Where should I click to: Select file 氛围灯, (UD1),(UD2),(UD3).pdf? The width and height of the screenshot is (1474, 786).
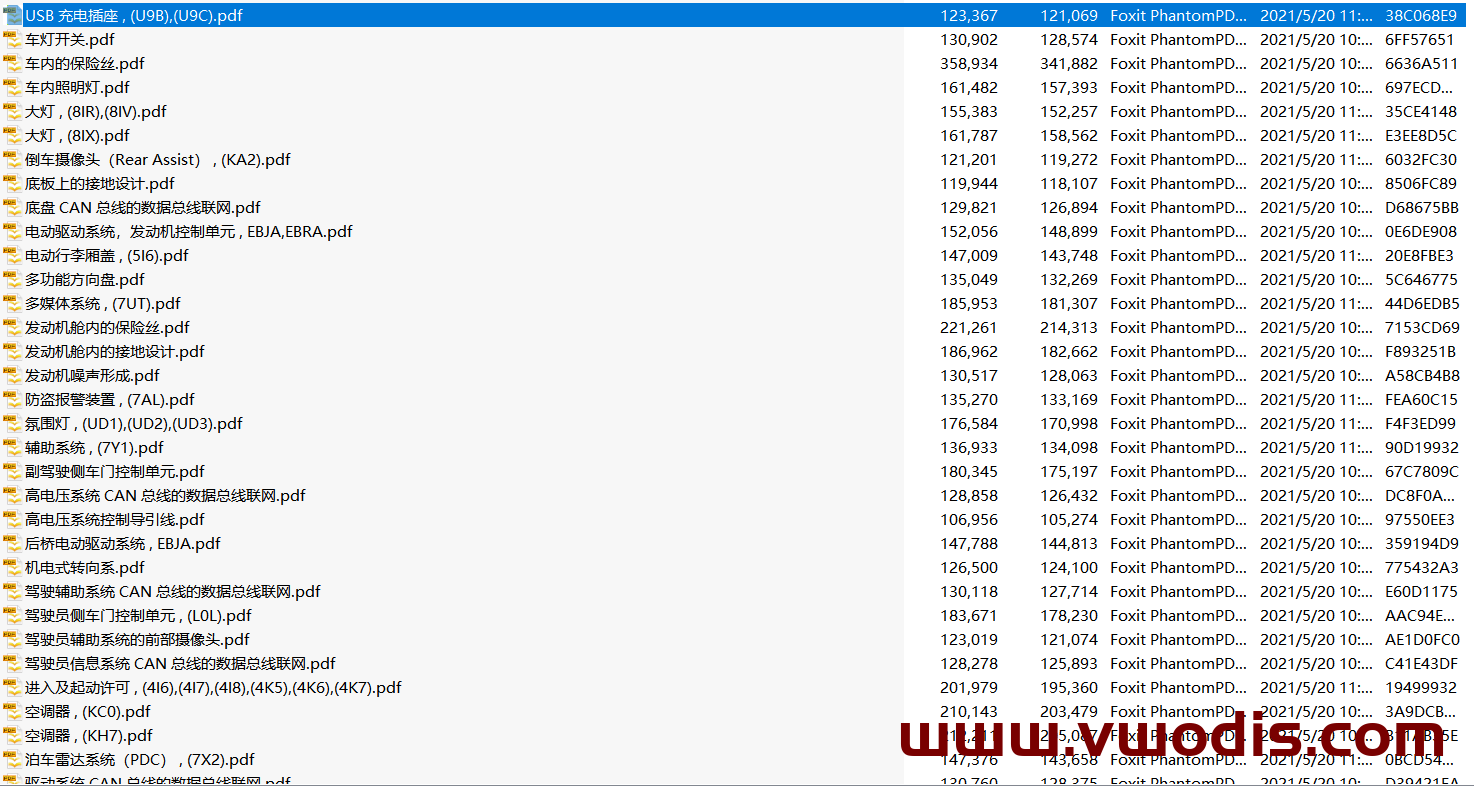tap(133, 424)
